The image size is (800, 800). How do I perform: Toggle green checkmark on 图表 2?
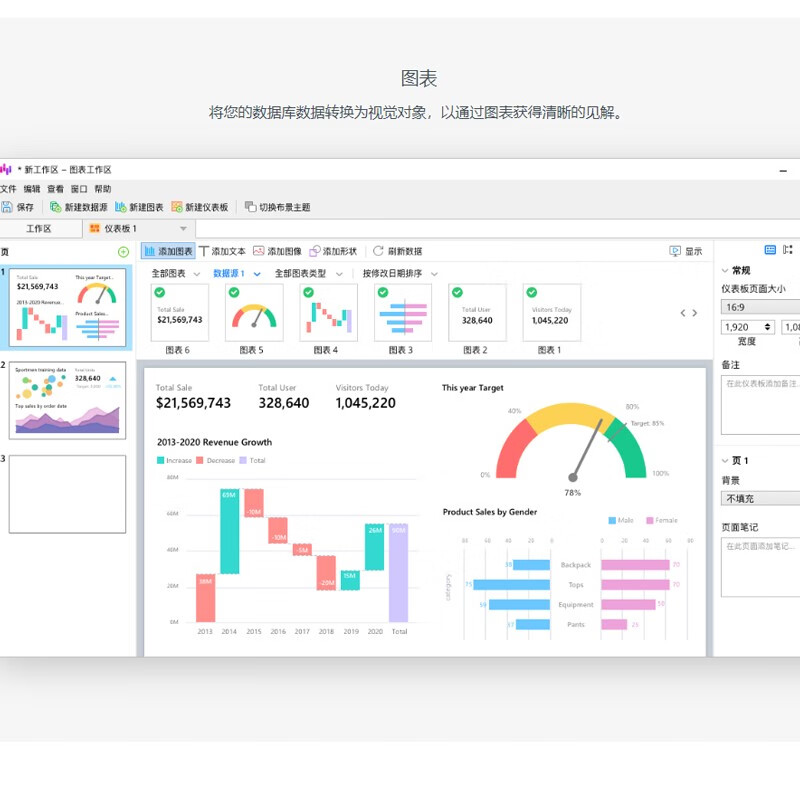pos(457,292)
